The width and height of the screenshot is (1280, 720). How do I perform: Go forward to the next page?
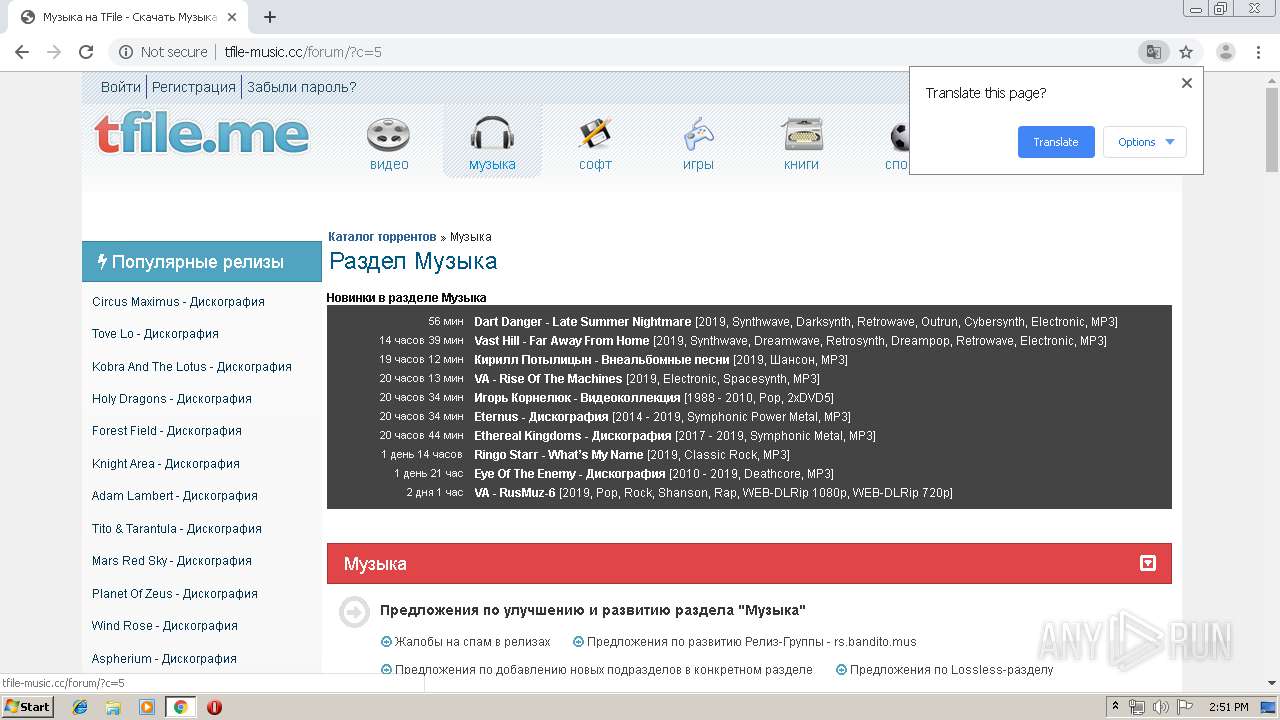tap(54, 52)
